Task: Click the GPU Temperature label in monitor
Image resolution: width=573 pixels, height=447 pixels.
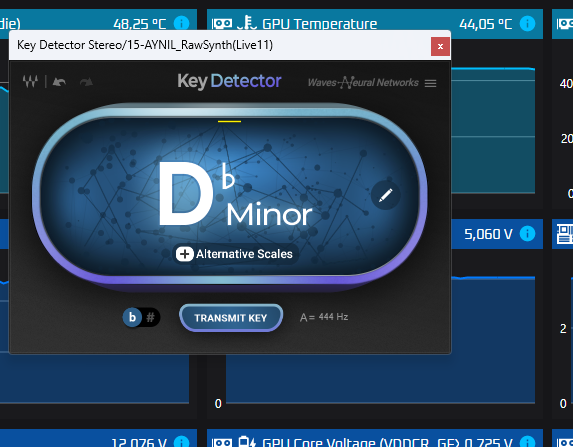Action: [319, 24]
